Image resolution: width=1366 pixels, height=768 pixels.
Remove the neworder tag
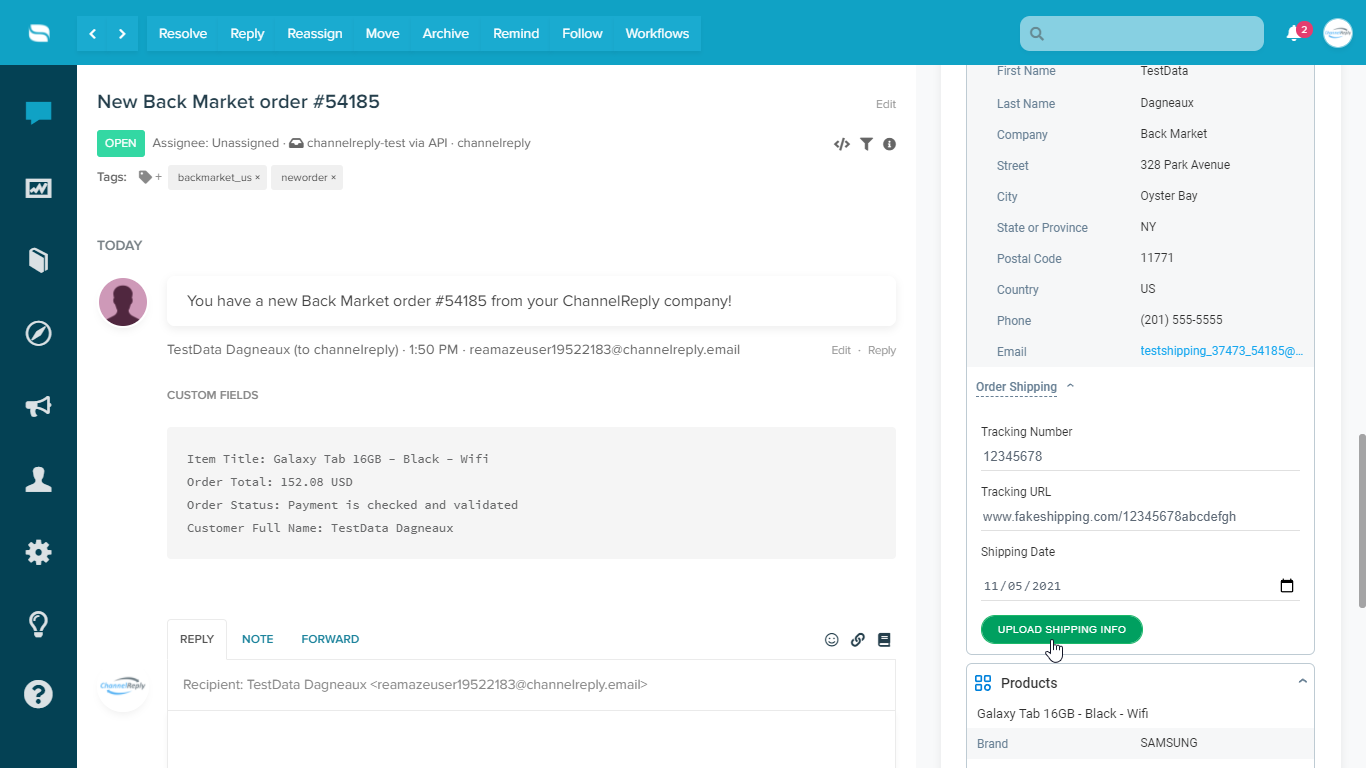[x=333, y=178]
